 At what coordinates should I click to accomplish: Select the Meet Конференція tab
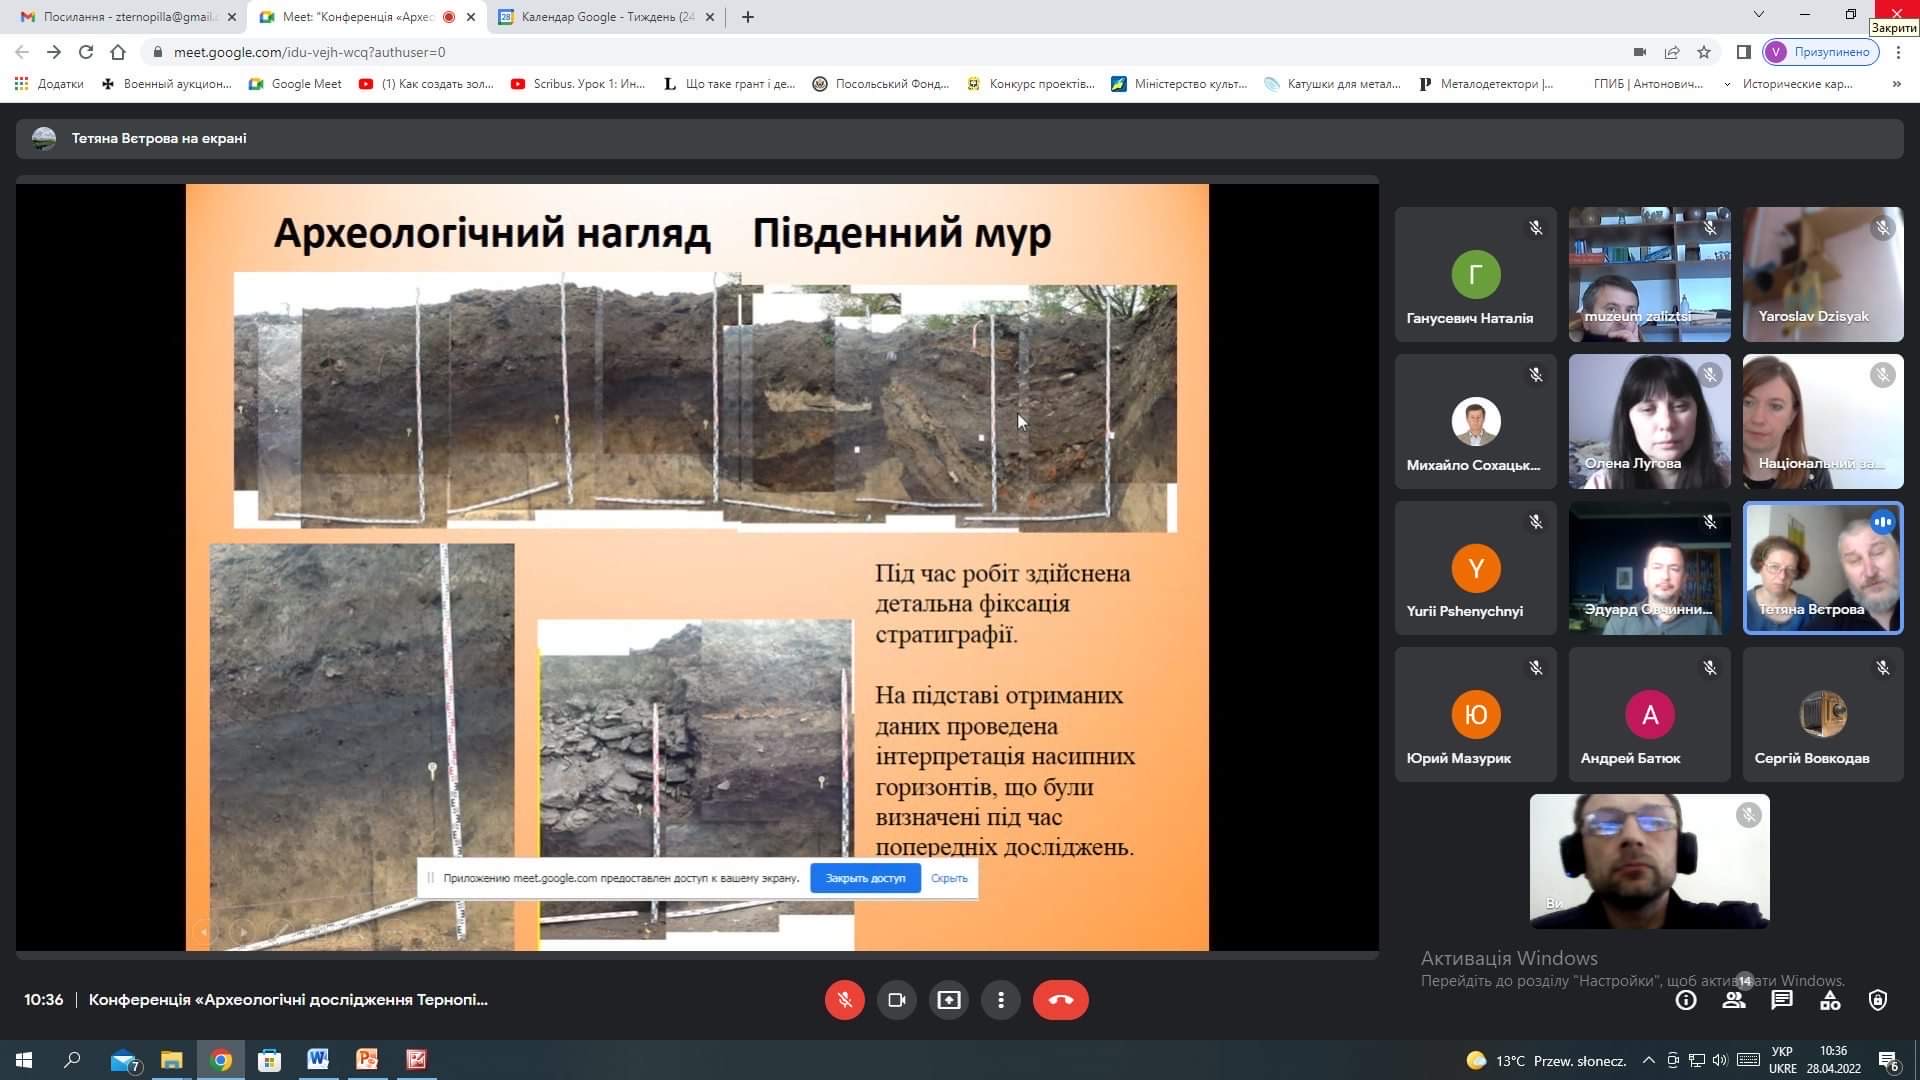[x=365, y=17]
